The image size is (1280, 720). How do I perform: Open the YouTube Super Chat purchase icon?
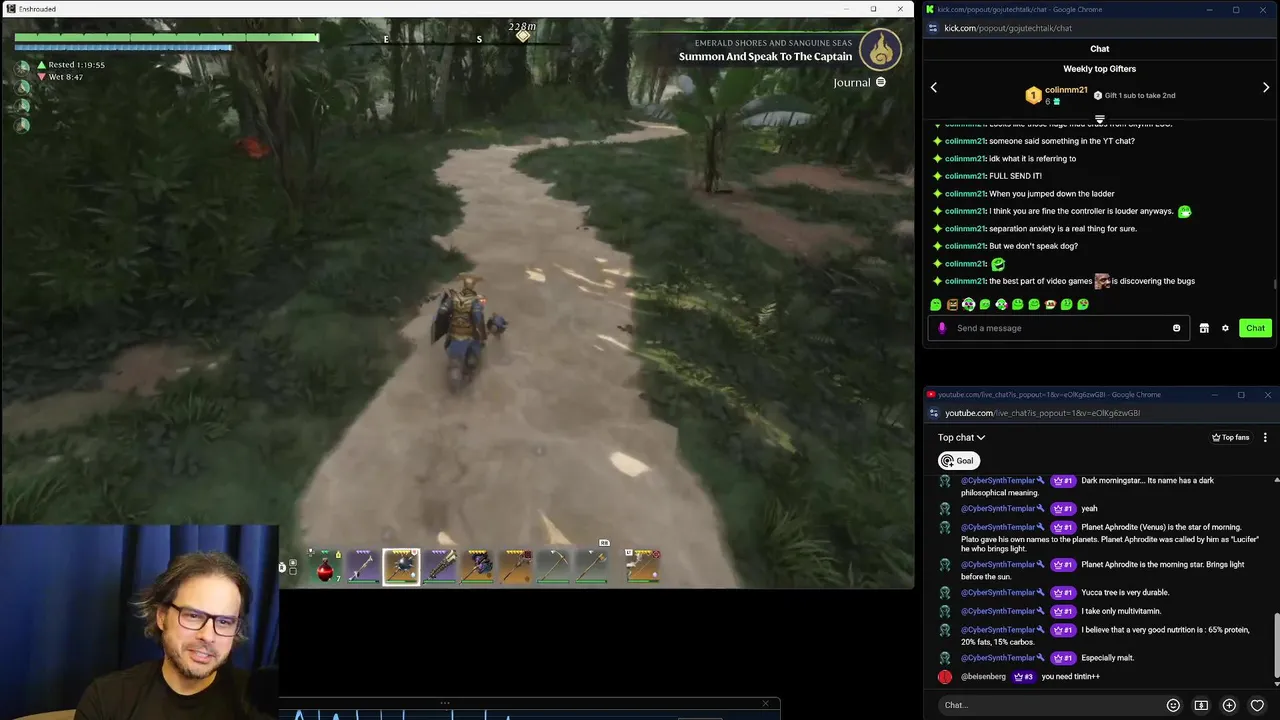point(1201,705)
